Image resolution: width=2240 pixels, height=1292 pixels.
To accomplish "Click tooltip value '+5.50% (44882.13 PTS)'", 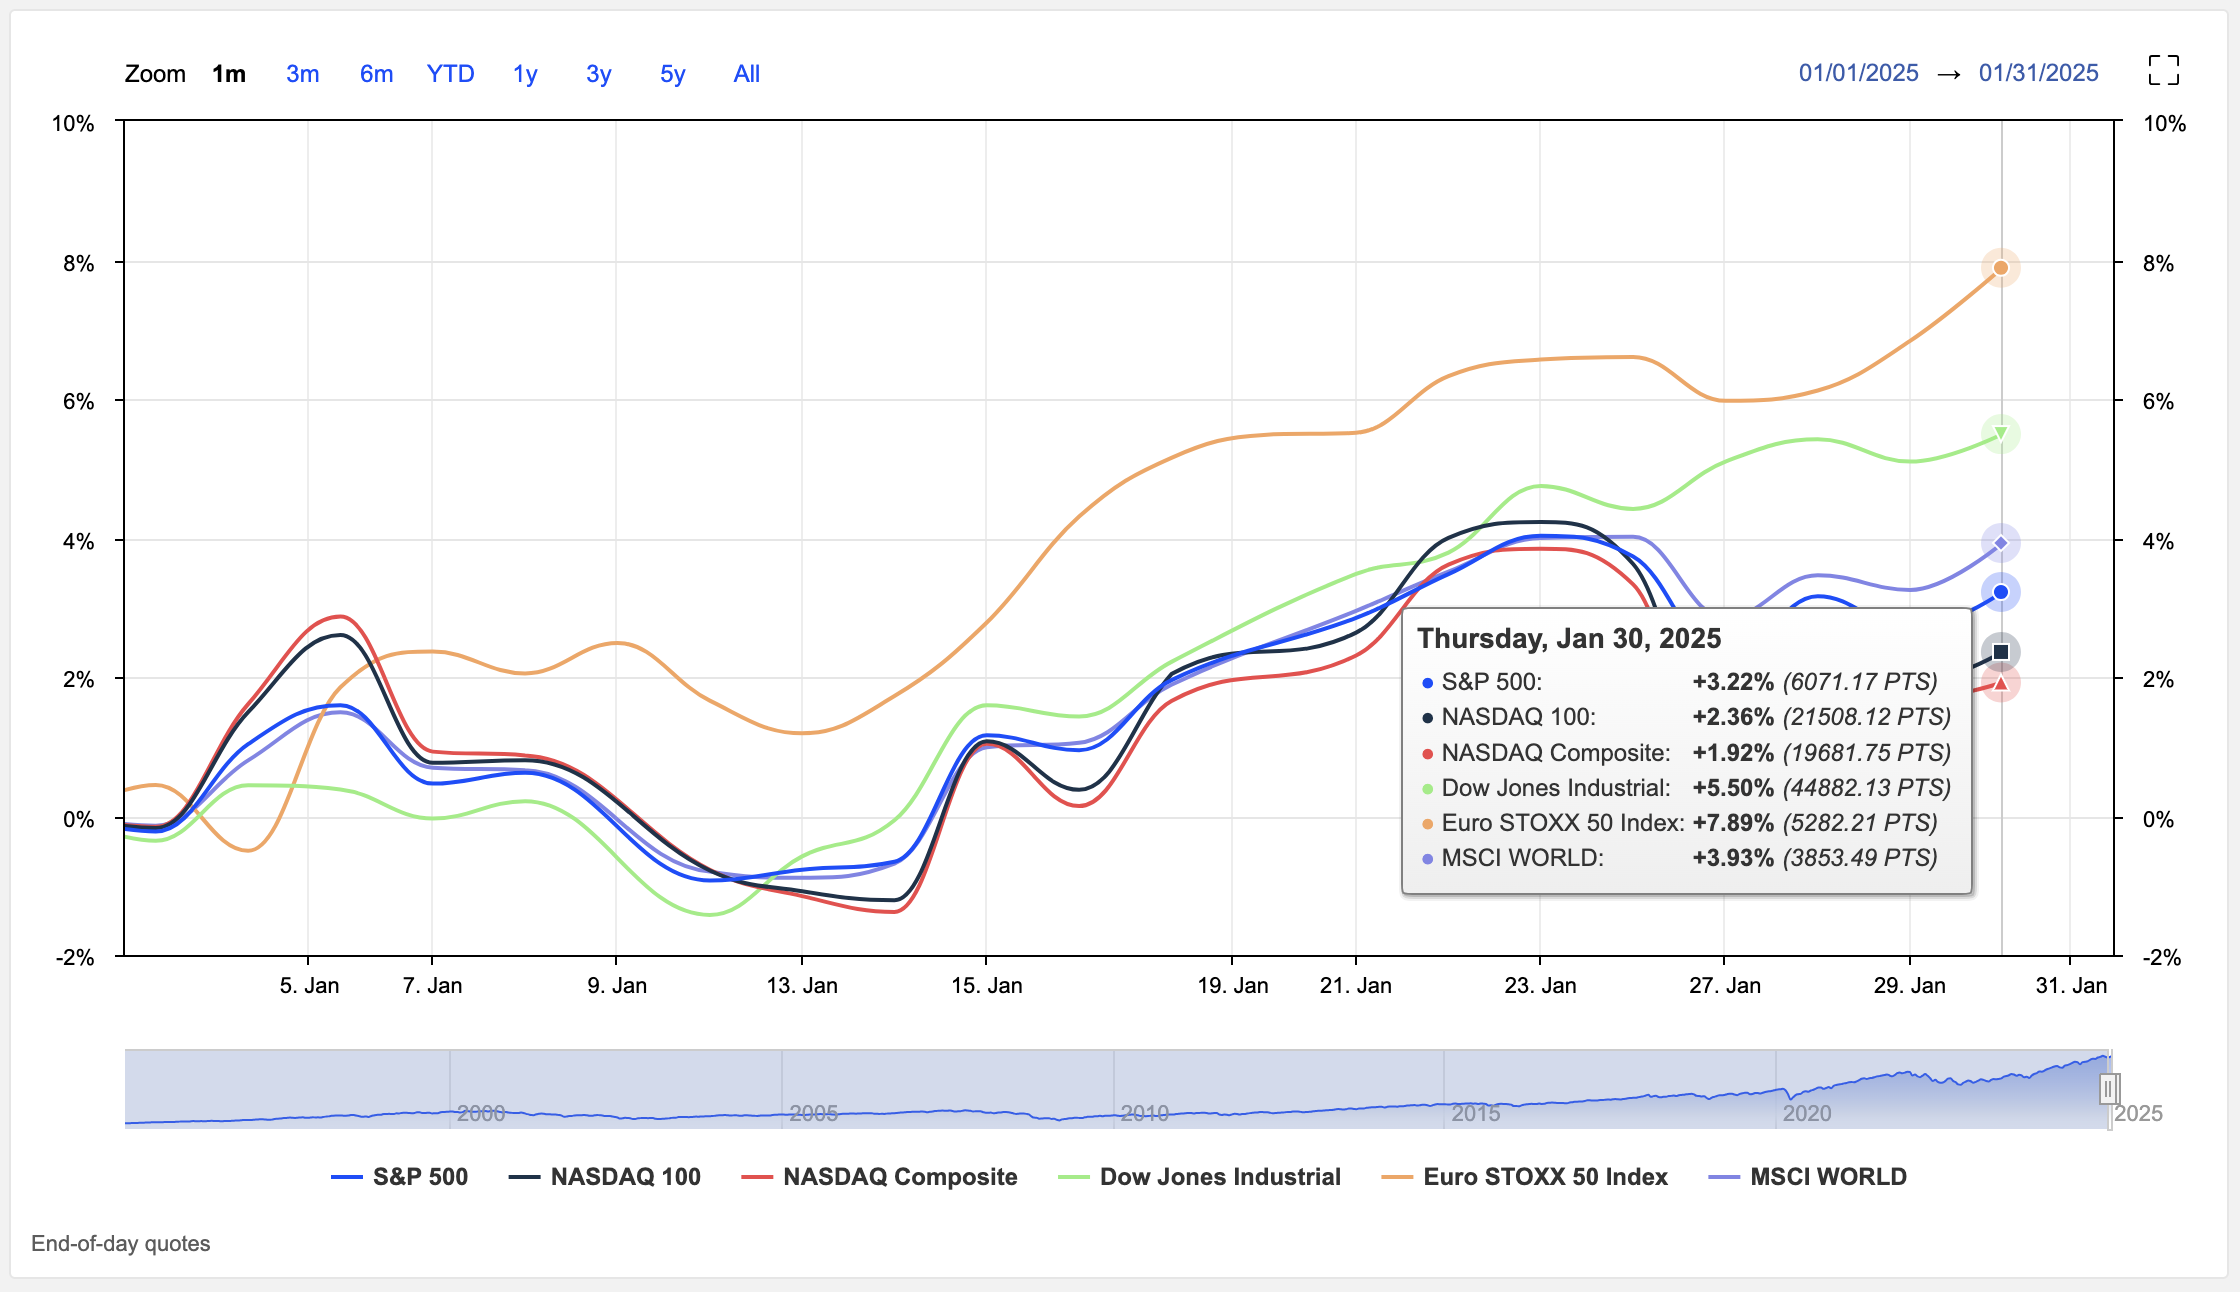I will [1821, 788].
